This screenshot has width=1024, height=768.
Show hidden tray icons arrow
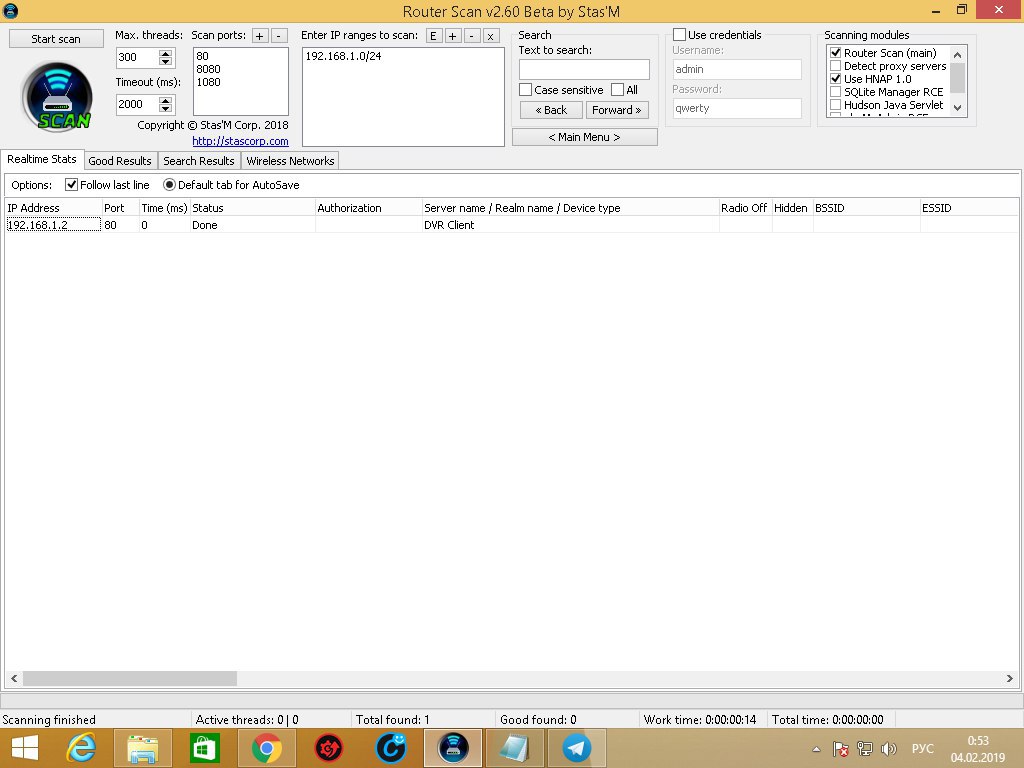click(816, 749)
